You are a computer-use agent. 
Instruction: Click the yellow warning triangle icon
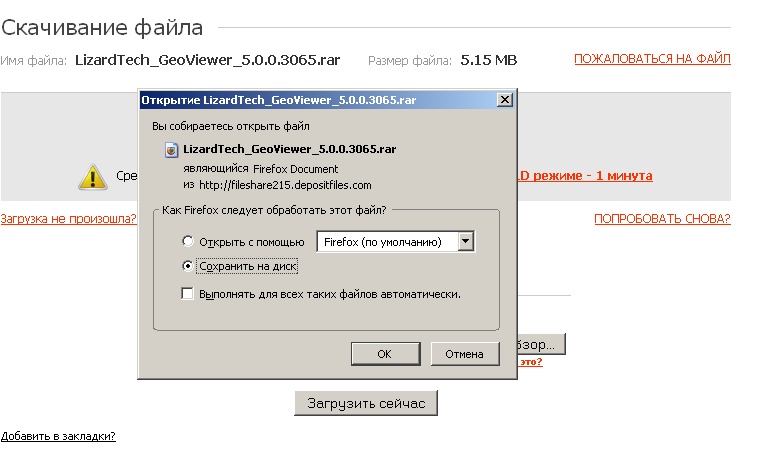[x=92, y=177]
